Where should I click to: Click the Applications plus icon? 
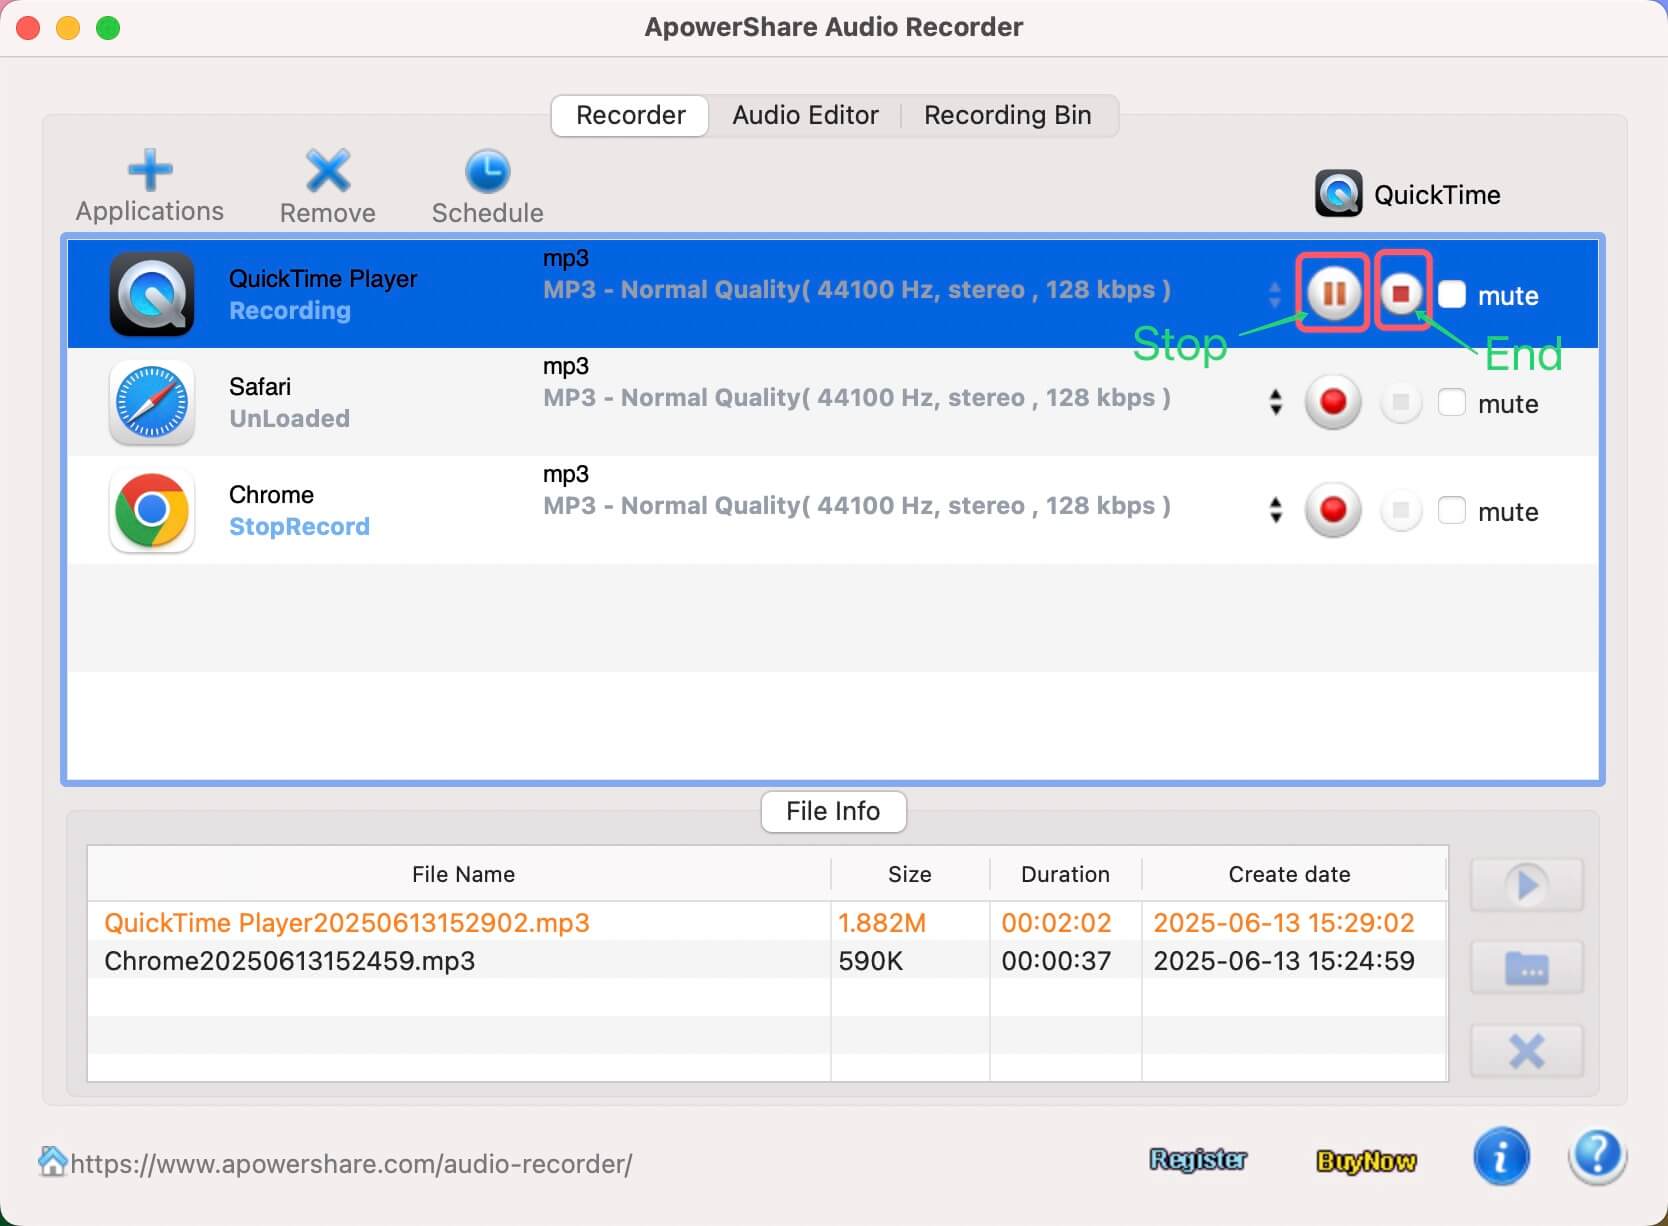pyautogui.click(x=150, y=171)
